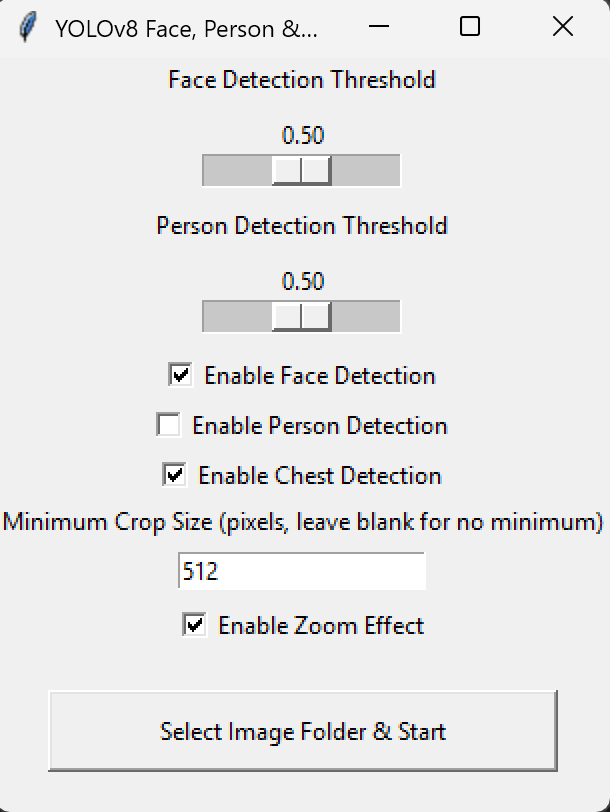This screenshot has width=610, height=812.
Task: Turn off the Enable Zoom Effect checkbox
Action: pyautogui.click(x=195, y=625)
